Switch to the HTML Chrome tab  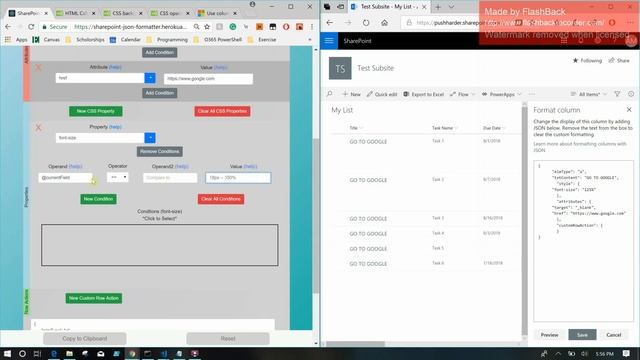pyautogui.click(x=76, y=13)
